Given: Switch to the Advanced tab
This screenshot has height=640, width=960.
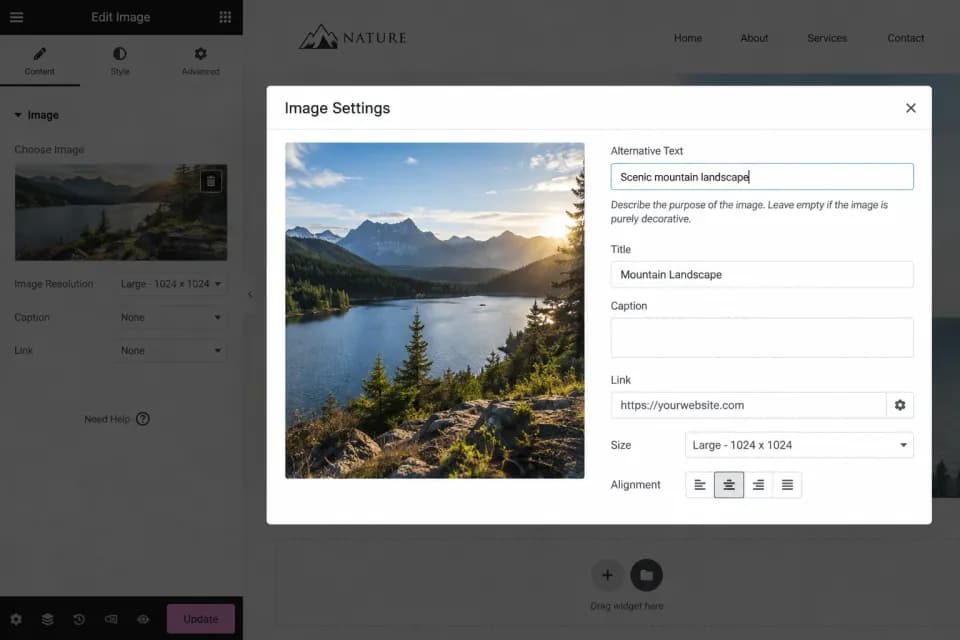Looking at the screenshot, I should [200, 61].
